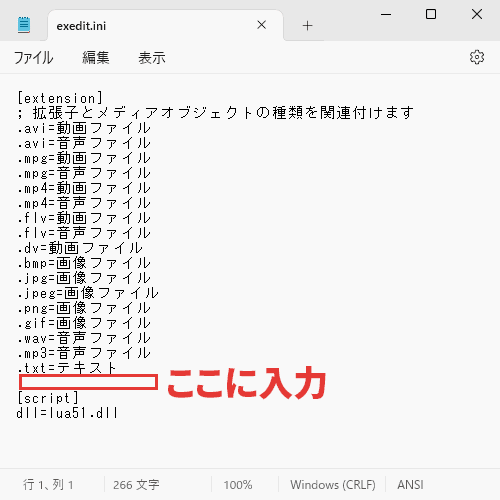Click the .mpg=音声ファイル line
The height and width of the screenshot is (500, 500).
pos(84,173)
